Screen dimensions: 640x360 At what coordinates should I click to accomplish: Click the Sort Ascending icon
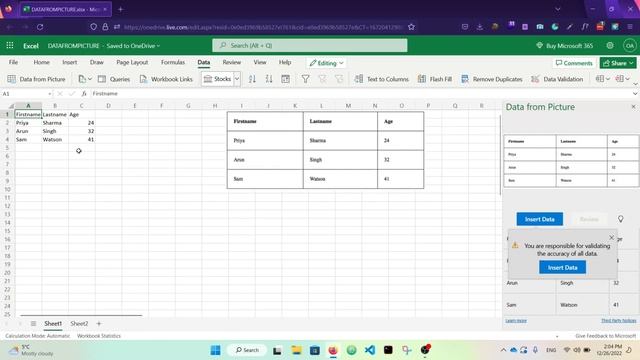[x=252, y=79]
